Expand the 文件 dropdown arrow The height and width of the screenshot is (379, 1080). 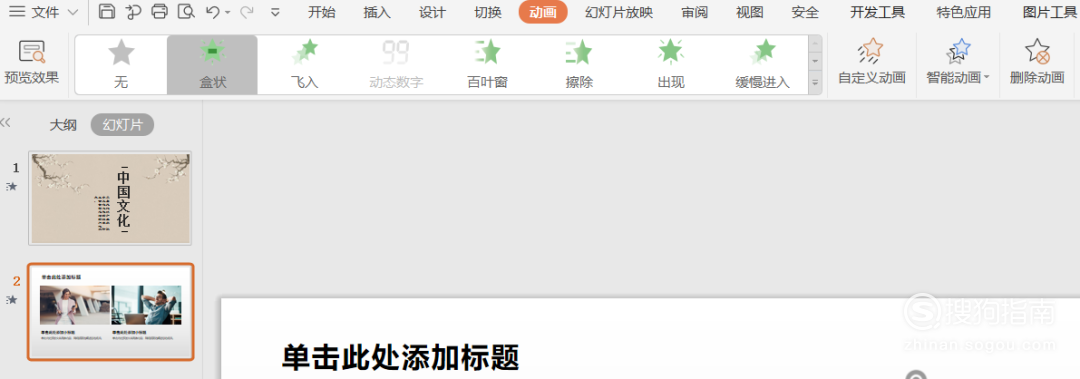pos(74,12)
